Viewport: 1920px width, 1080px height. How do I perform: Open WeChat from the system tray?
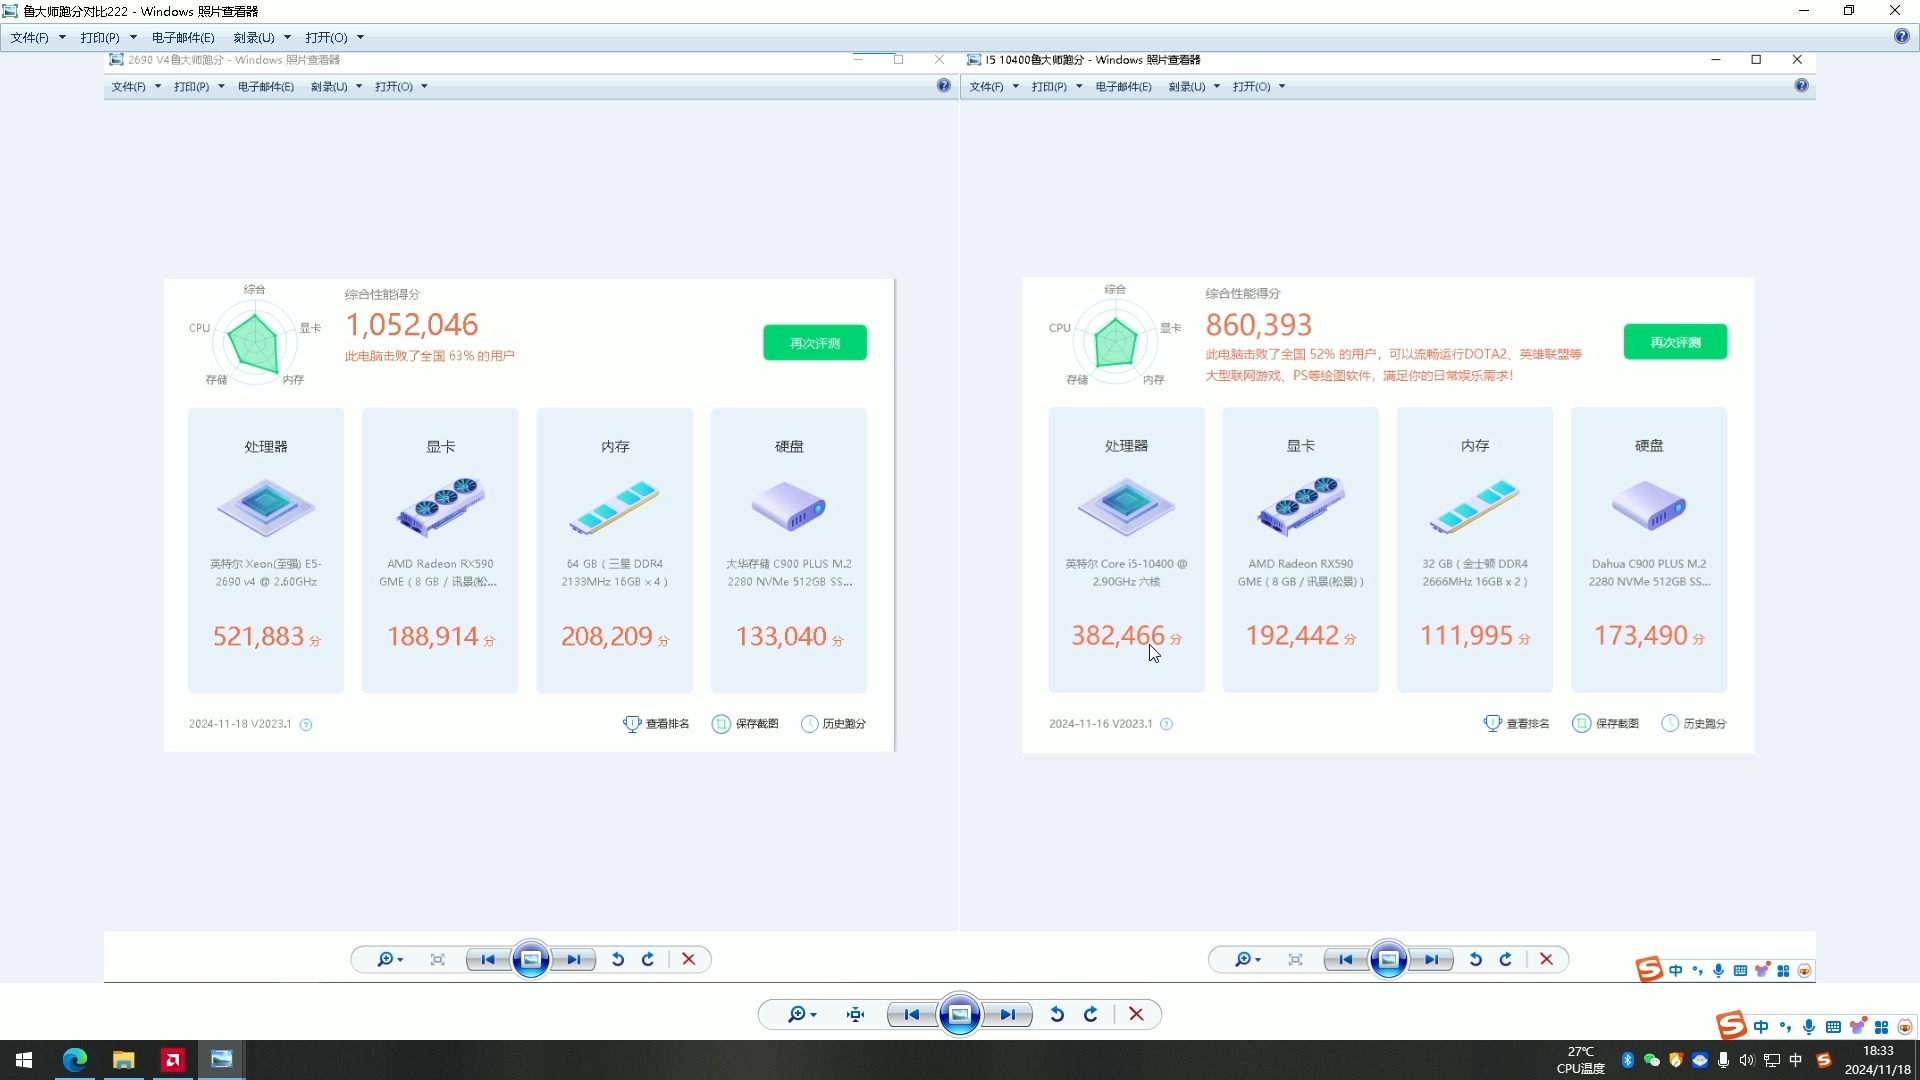pos(1651,1060)
